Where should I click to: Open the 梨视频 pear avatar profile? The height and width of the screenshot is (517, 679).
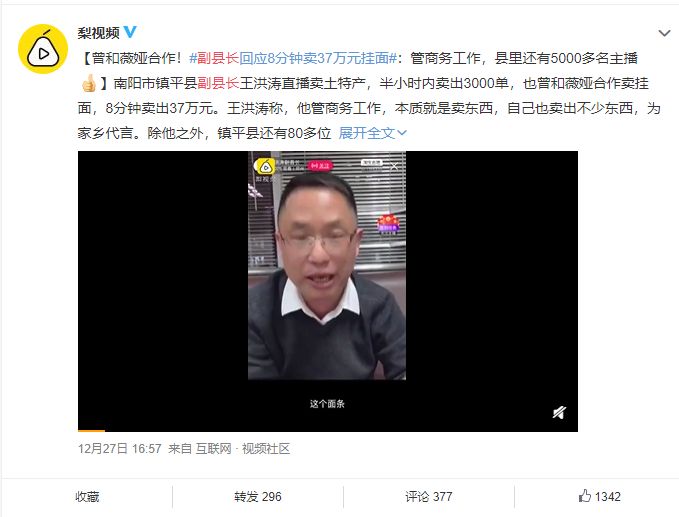43,49
